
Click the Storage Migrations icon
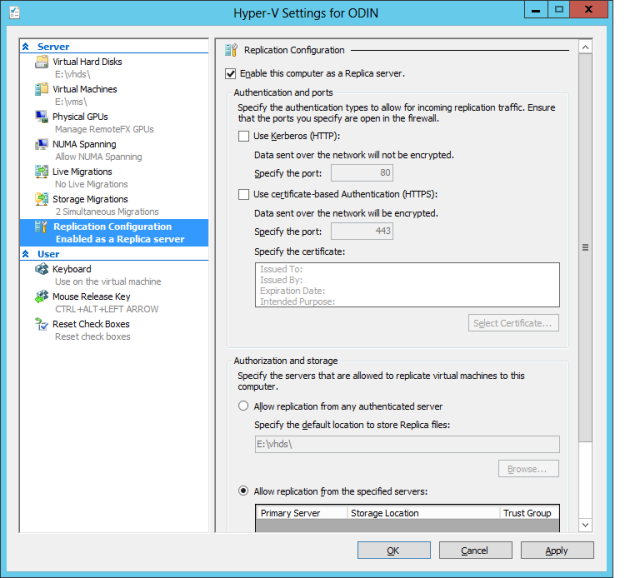tap(41, 199)
